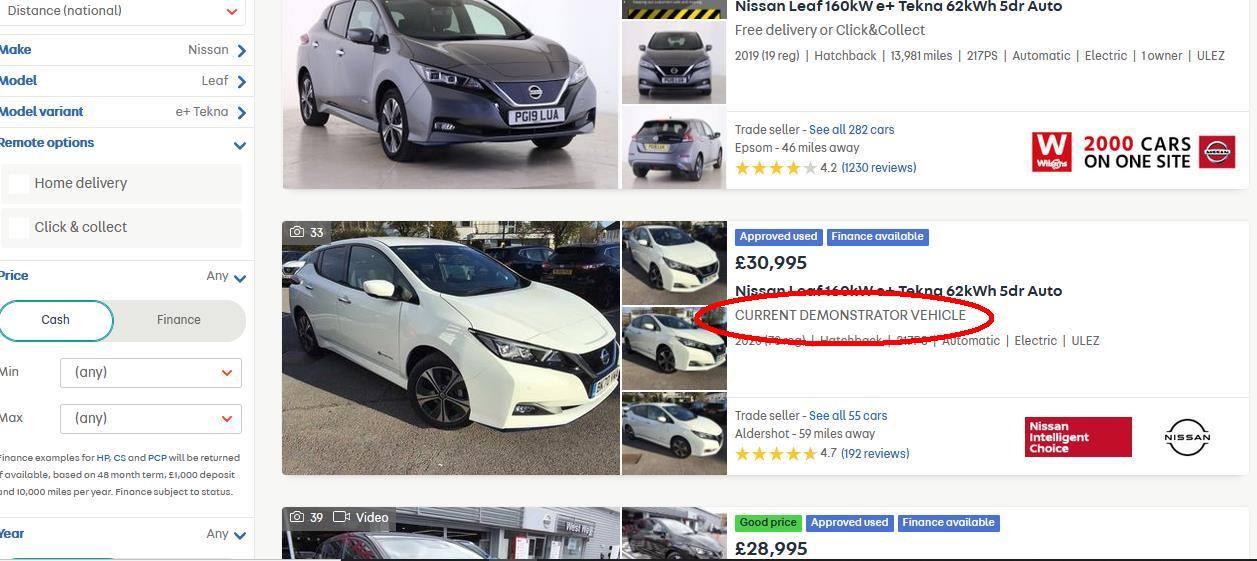Viewport: 1257px width, 561px height.
Task: Open main white Nissan Leaf photo
Action: pos(451,348)
